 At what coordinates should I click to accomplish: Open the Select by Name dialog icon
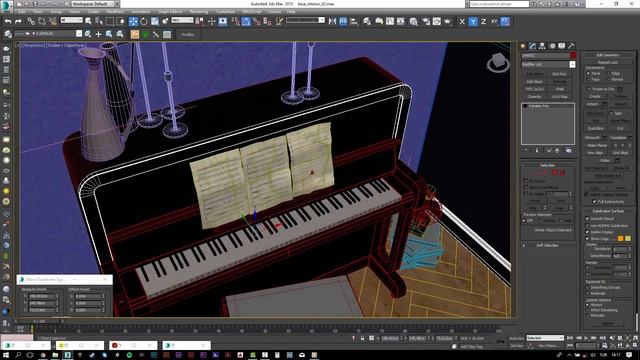click(x=99, y=22)
